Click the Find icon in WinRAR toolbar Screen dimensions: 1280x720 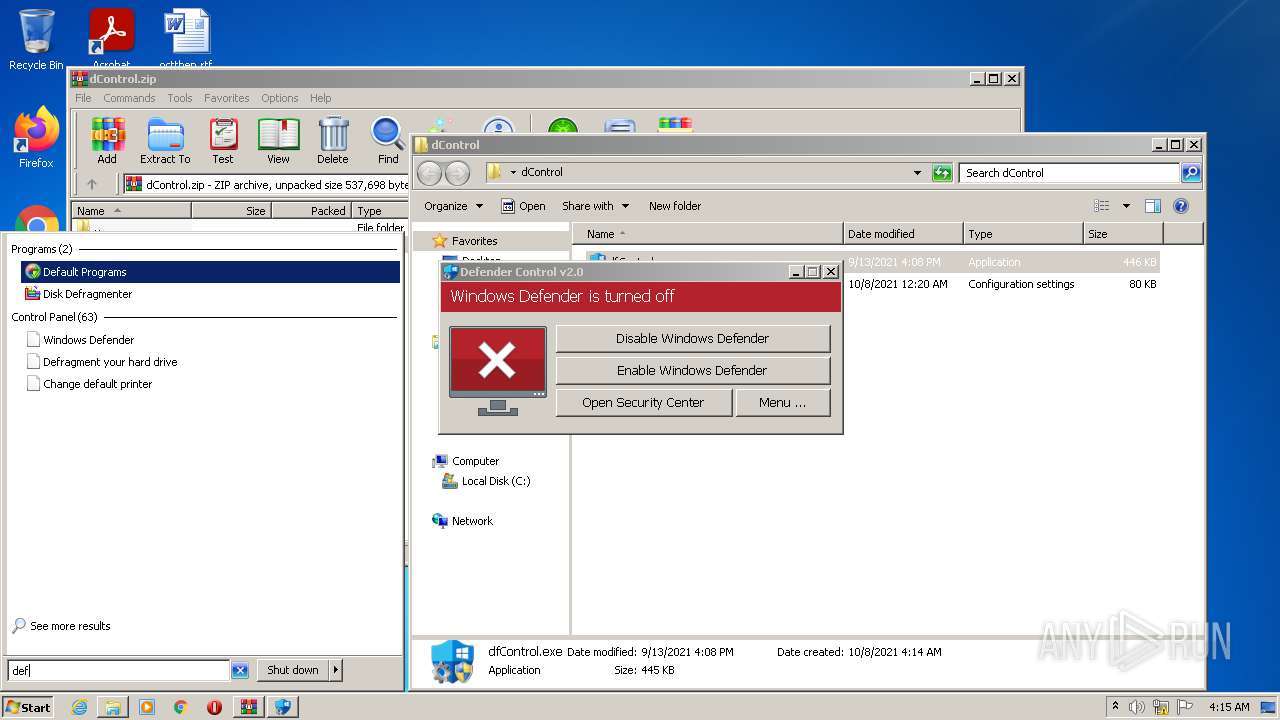[x=388, y=140]
